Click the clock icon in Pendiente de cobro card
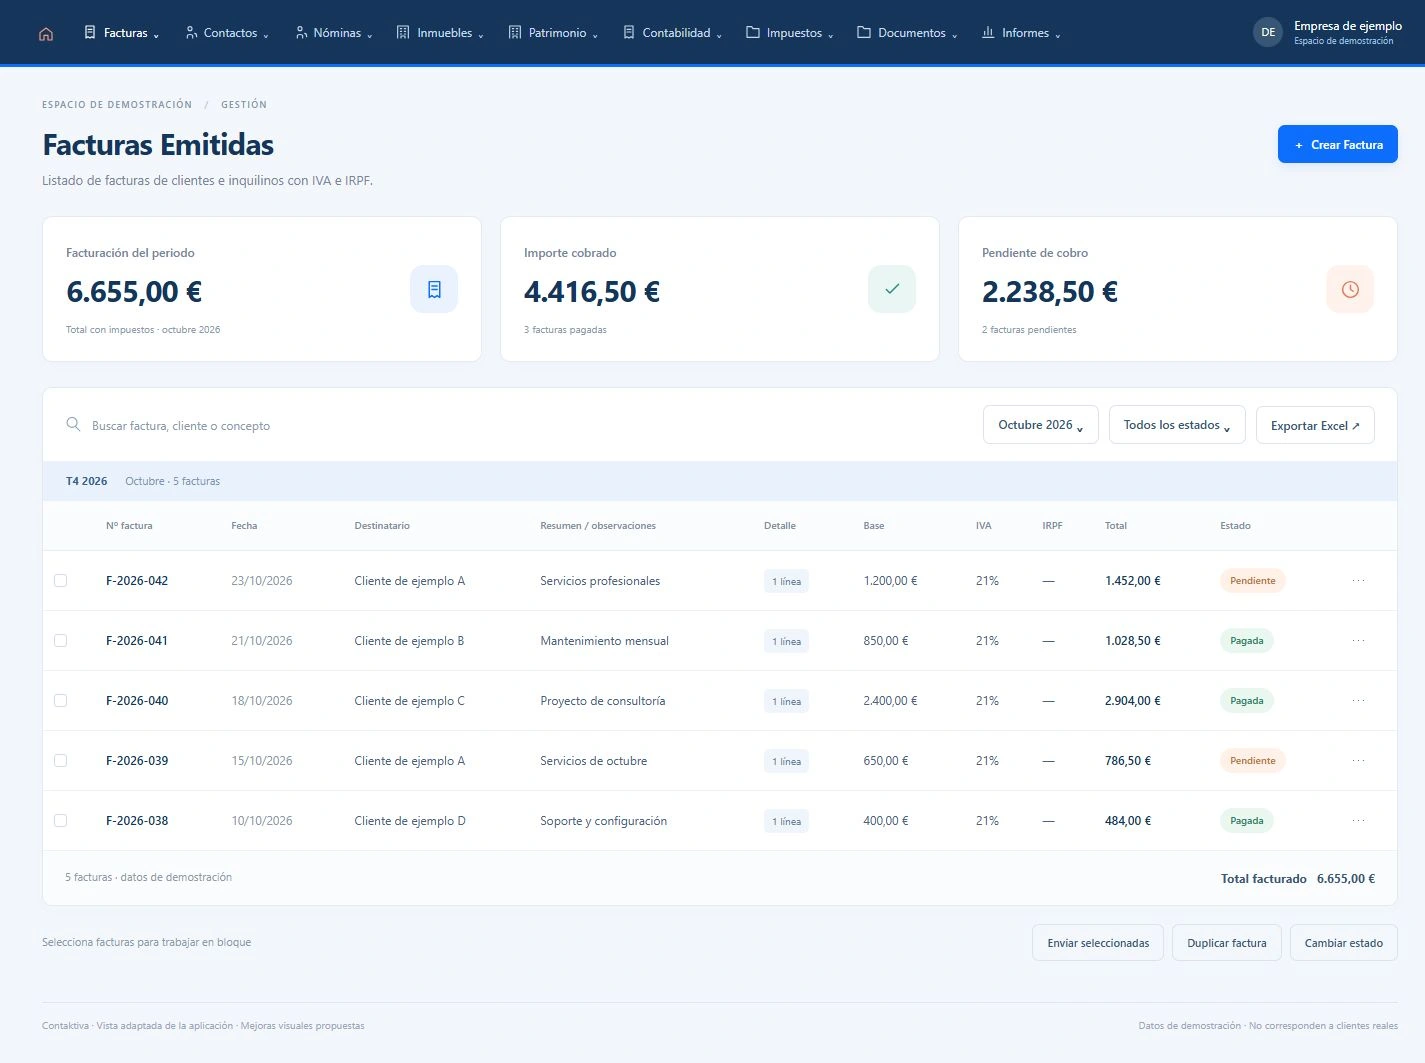Viewport: 1425px width, 1063px height. pyautogui.click(x=1350, y=289)
